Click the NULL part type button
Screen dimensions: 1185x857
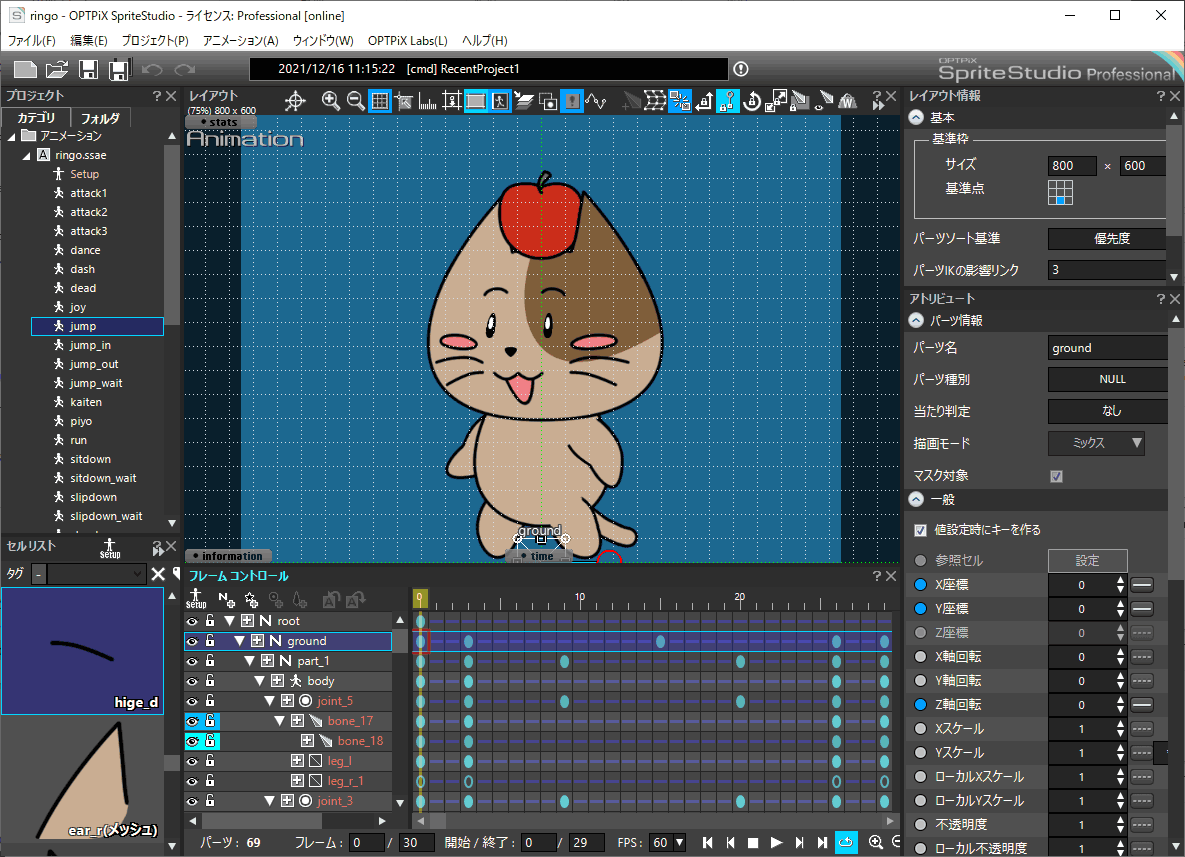point(1107,379)
